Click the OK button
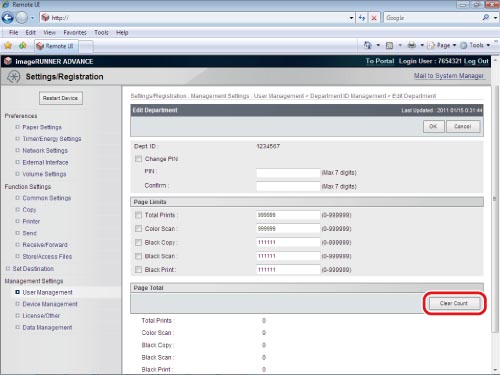The width and height of the screenshot is (500, 375). tap(433, 126)
